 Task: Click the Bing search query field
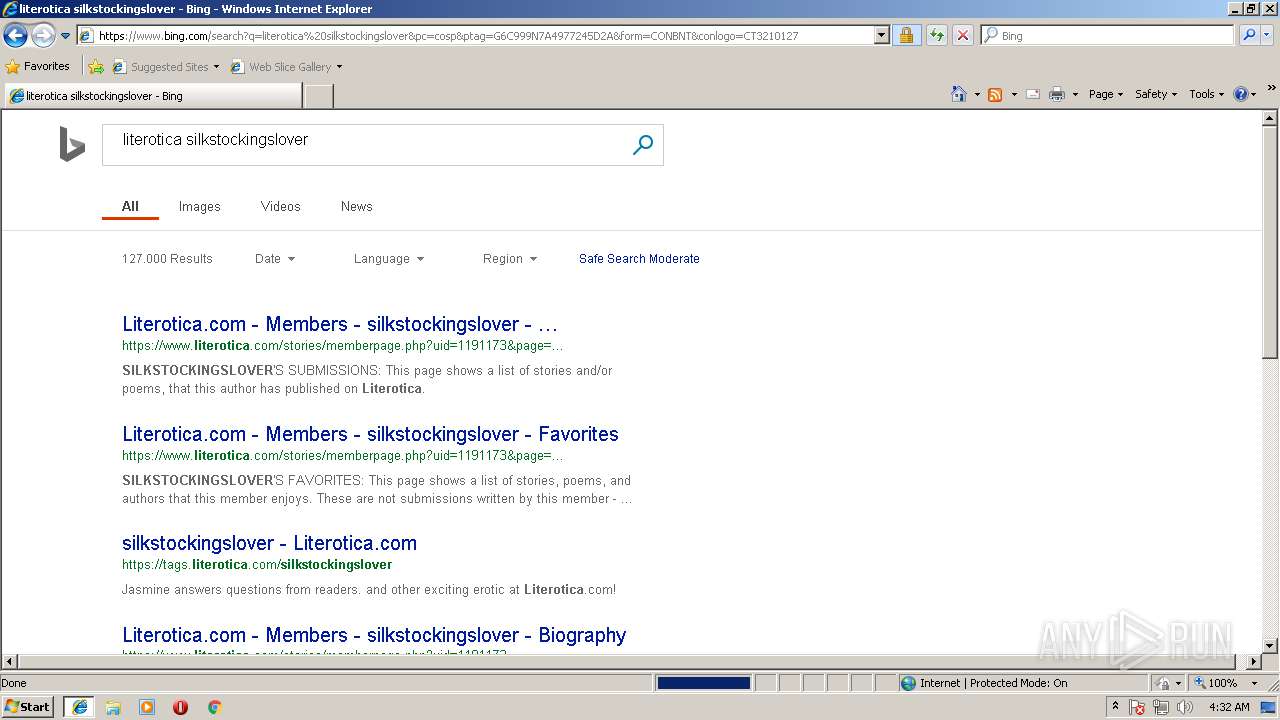364,145
